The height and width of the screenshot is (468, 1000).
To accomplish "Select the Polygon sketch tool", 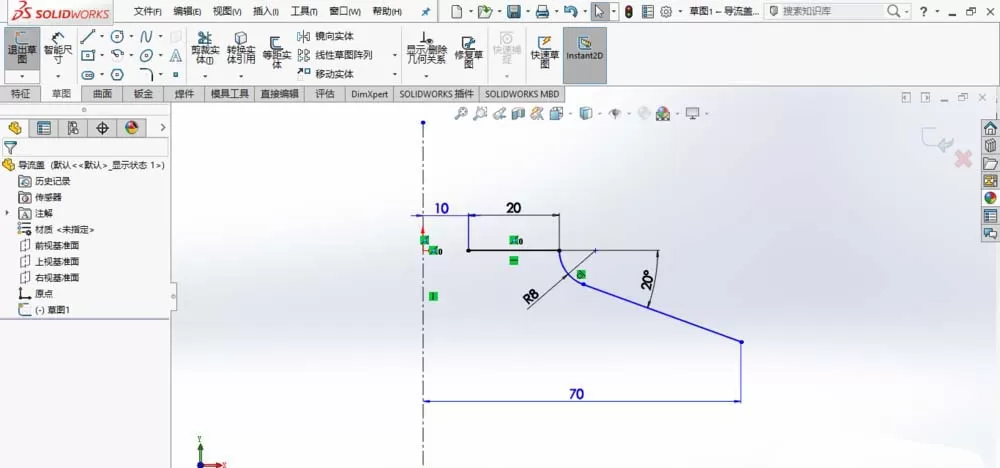I will click(x=117, y=75).
